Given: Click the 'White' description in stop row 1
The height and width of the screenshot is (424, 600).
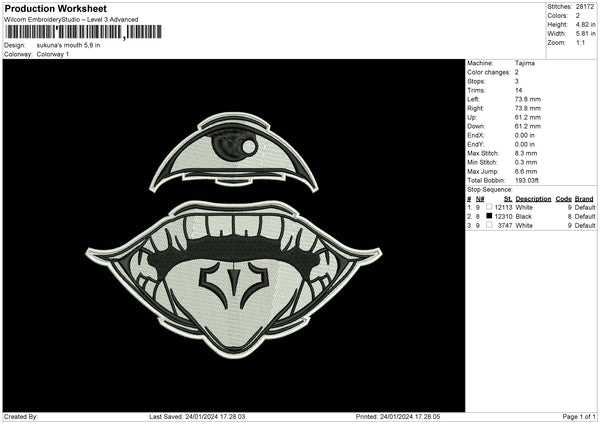Looking at the screenshot, I should (x=524, y=207).
